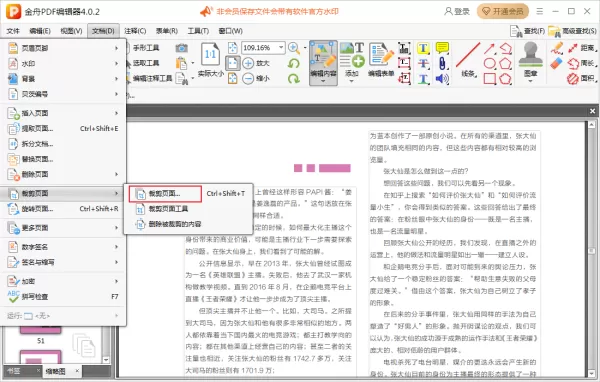Rotate view counterclockwise with the upper green arrow
The height and width of the screenshot is (382, 600).
pos(293,63)
